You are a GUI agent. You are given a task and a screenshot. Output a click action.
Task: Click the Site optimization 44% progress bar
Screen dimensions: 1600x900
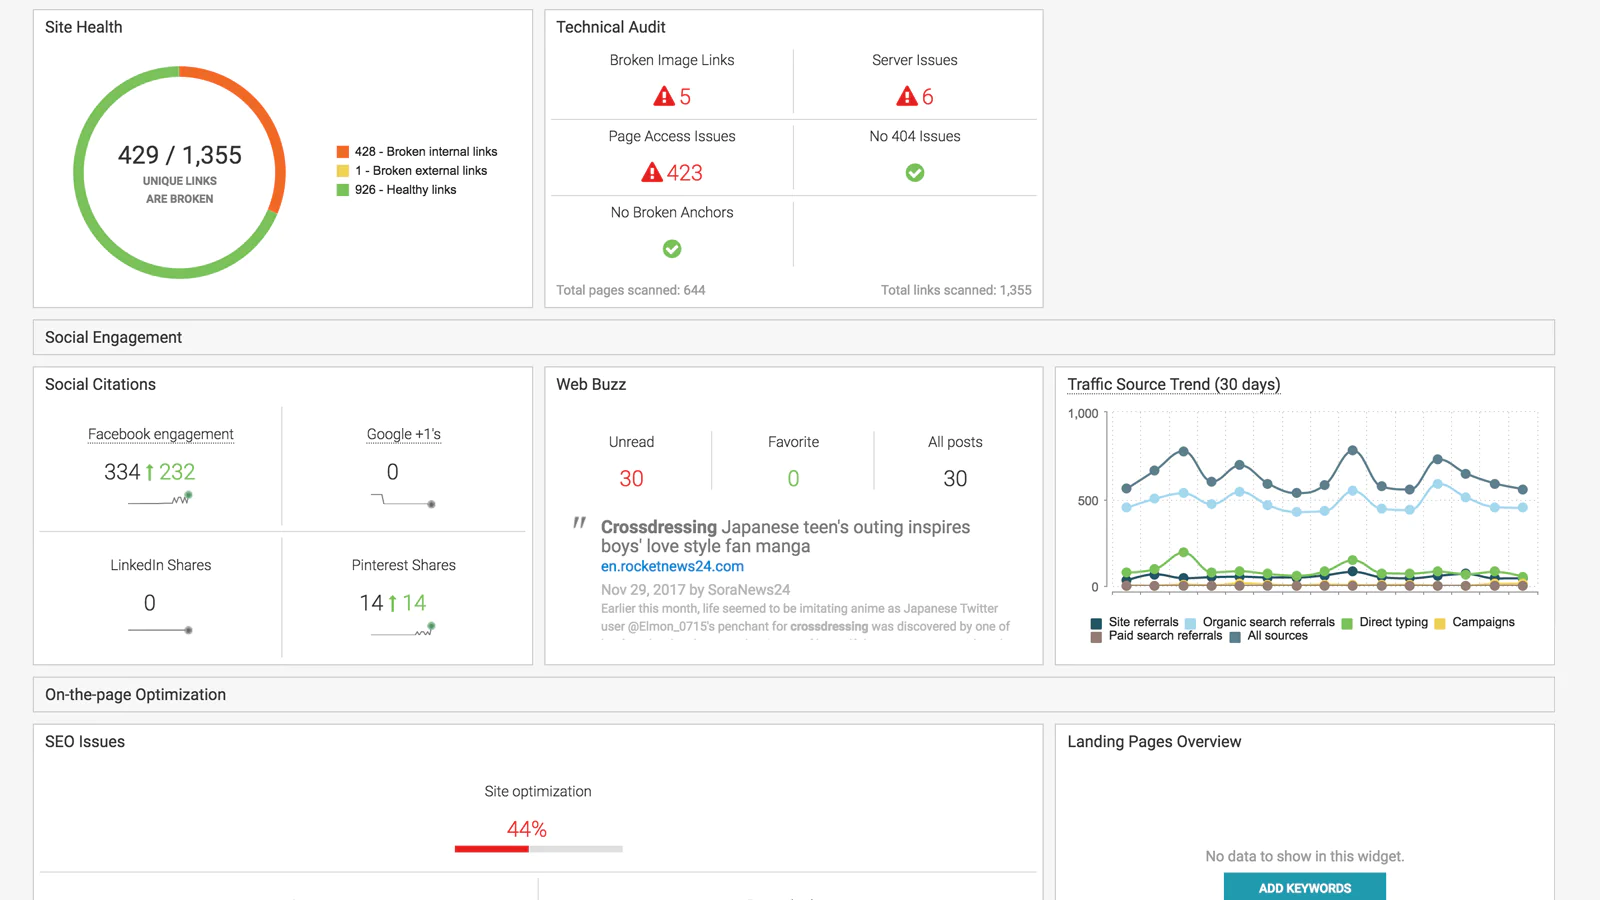[x=538, y=849]
